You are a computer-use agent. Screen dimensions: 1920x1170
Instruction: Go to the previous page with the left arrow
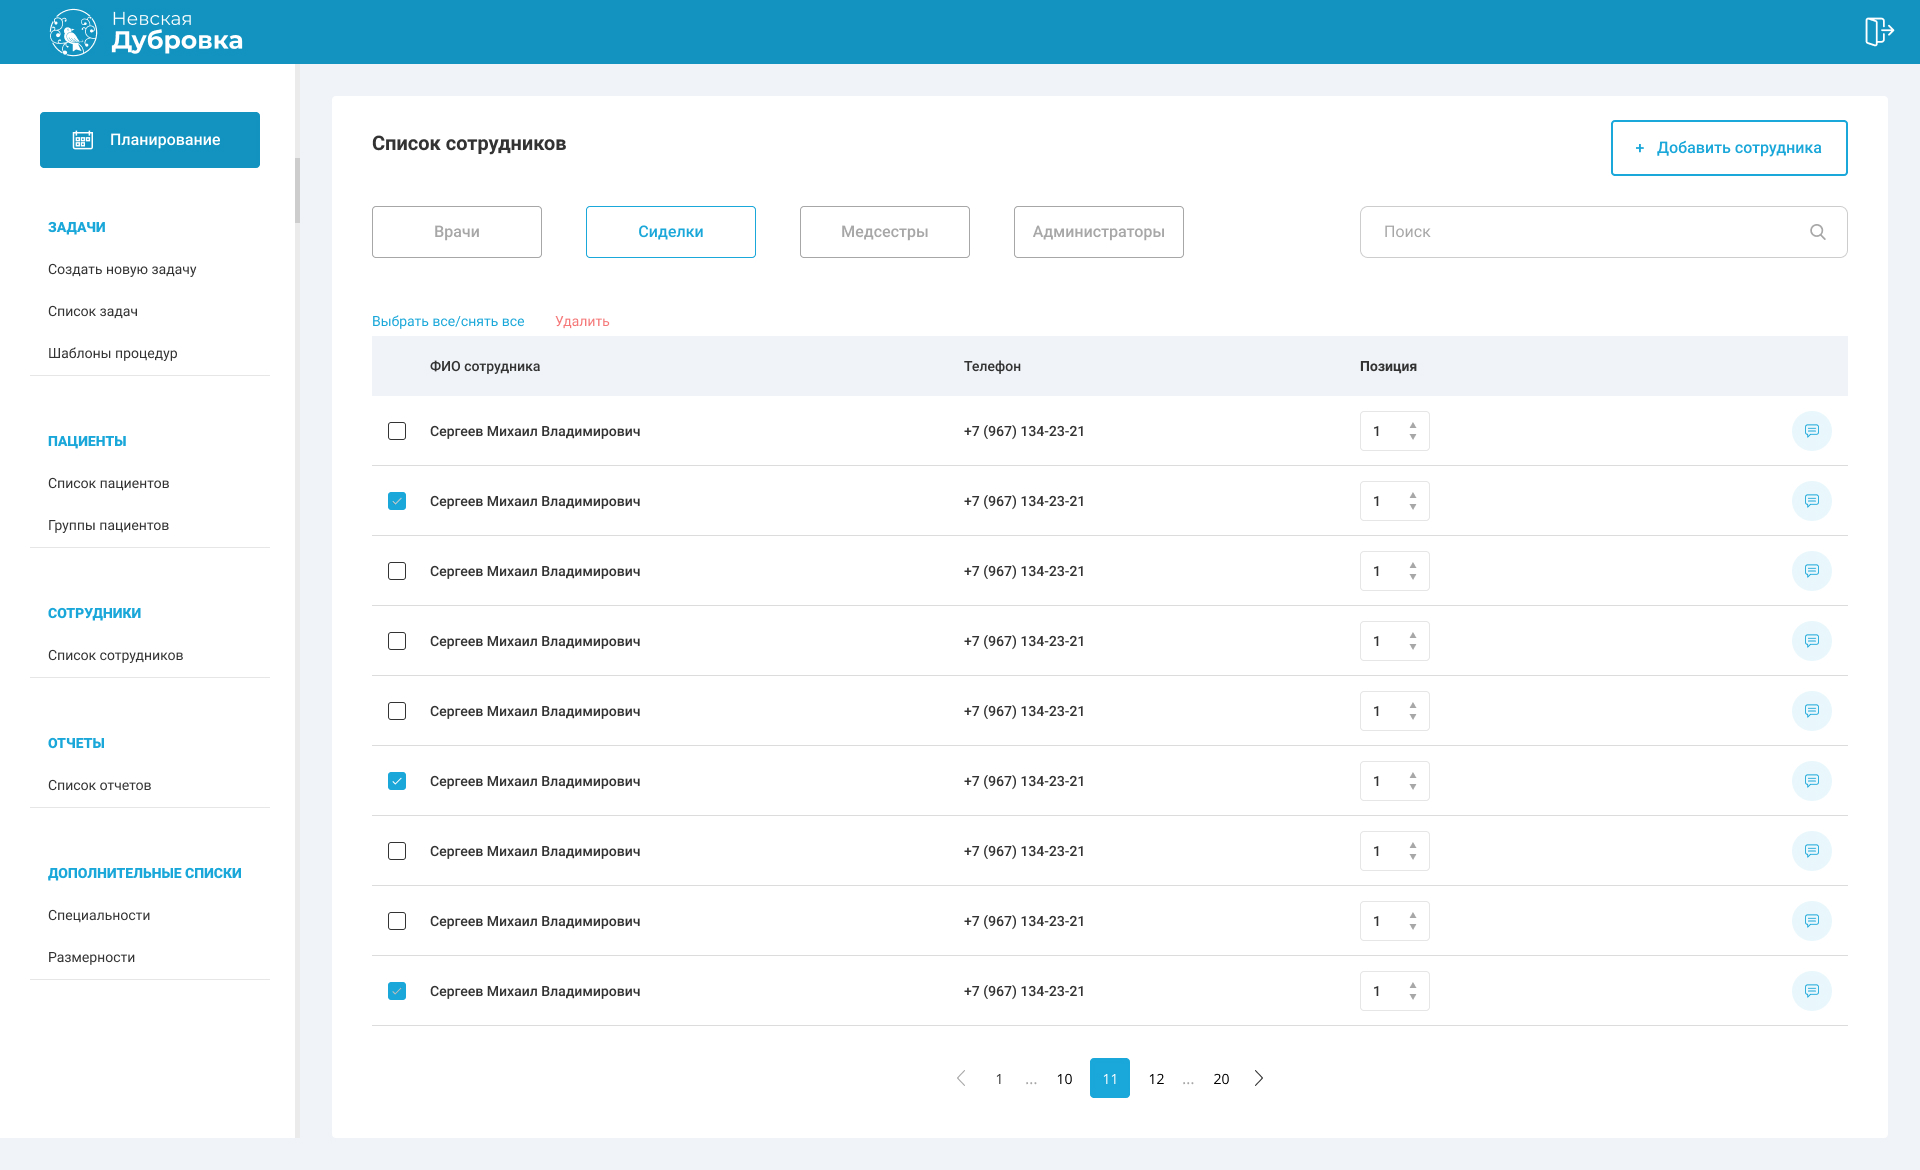(x=961, y=1078)
